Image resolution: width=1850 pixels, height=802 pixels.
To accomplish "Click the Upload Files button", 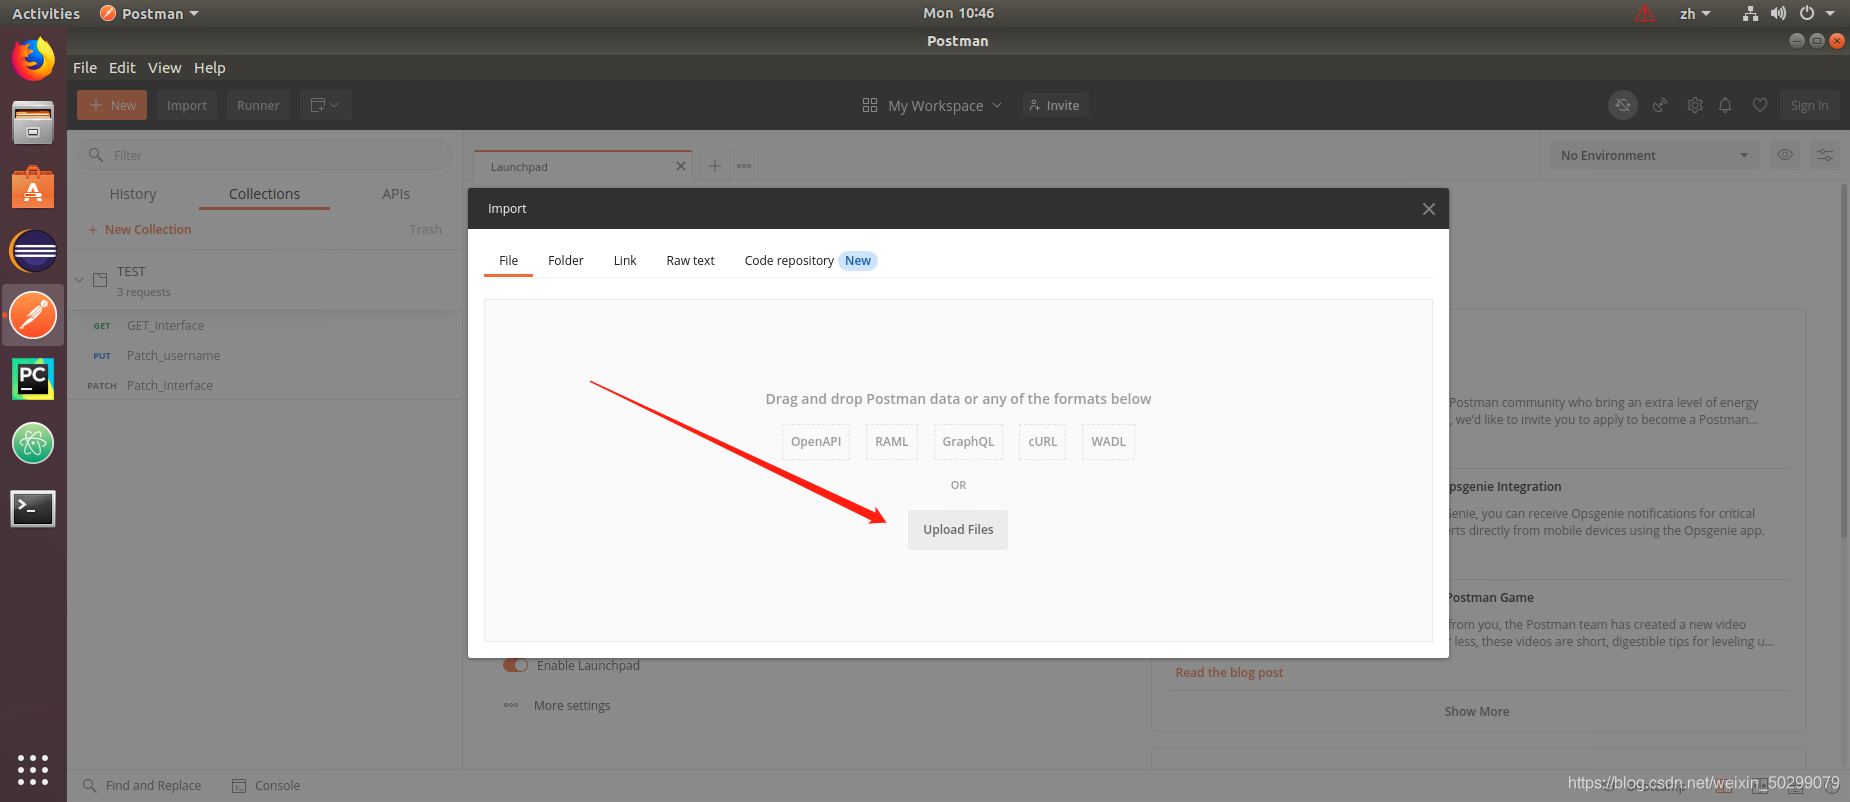I will (958, 530).
